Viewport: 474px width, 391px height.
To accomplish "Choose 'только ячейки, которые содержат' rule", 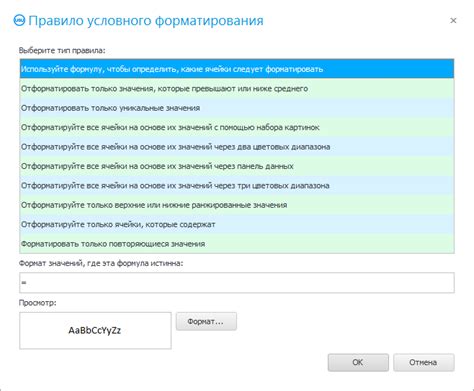I will click(x=237, y=224).
